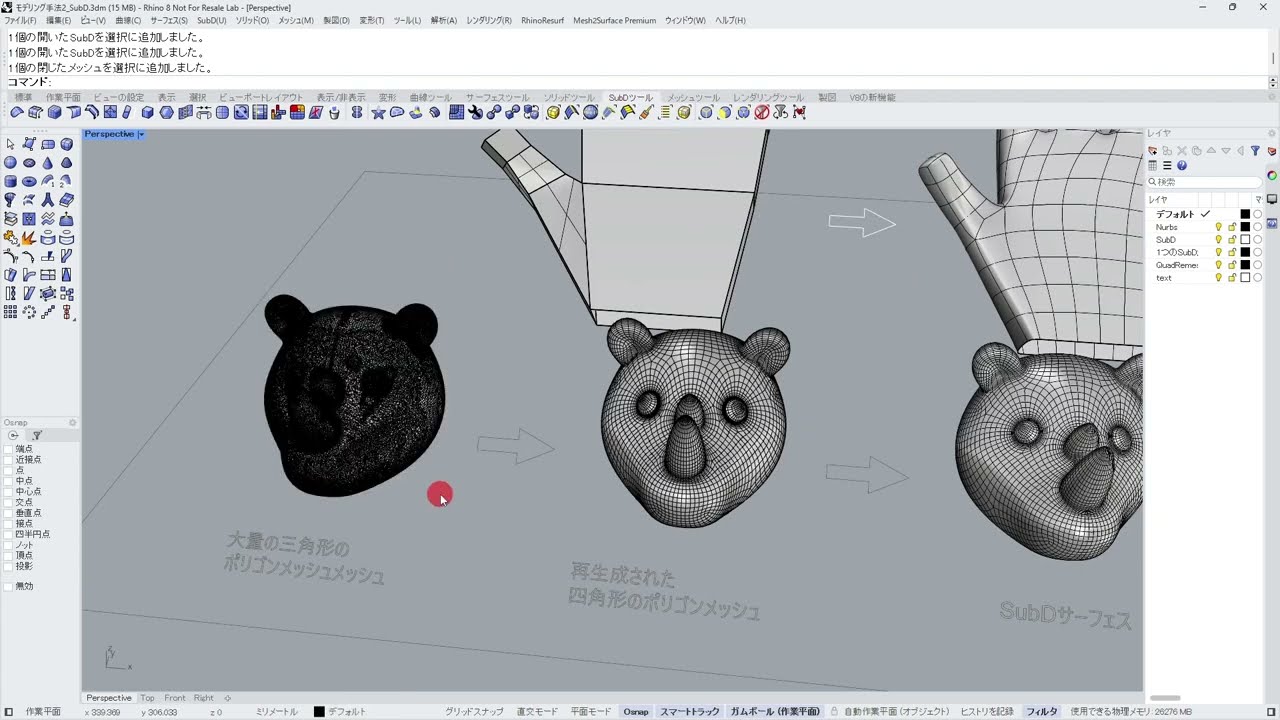Screen dimensions: 1280x720
Task: Click the explode tool in the left toolbar
Action: click(x=29, y=238)
